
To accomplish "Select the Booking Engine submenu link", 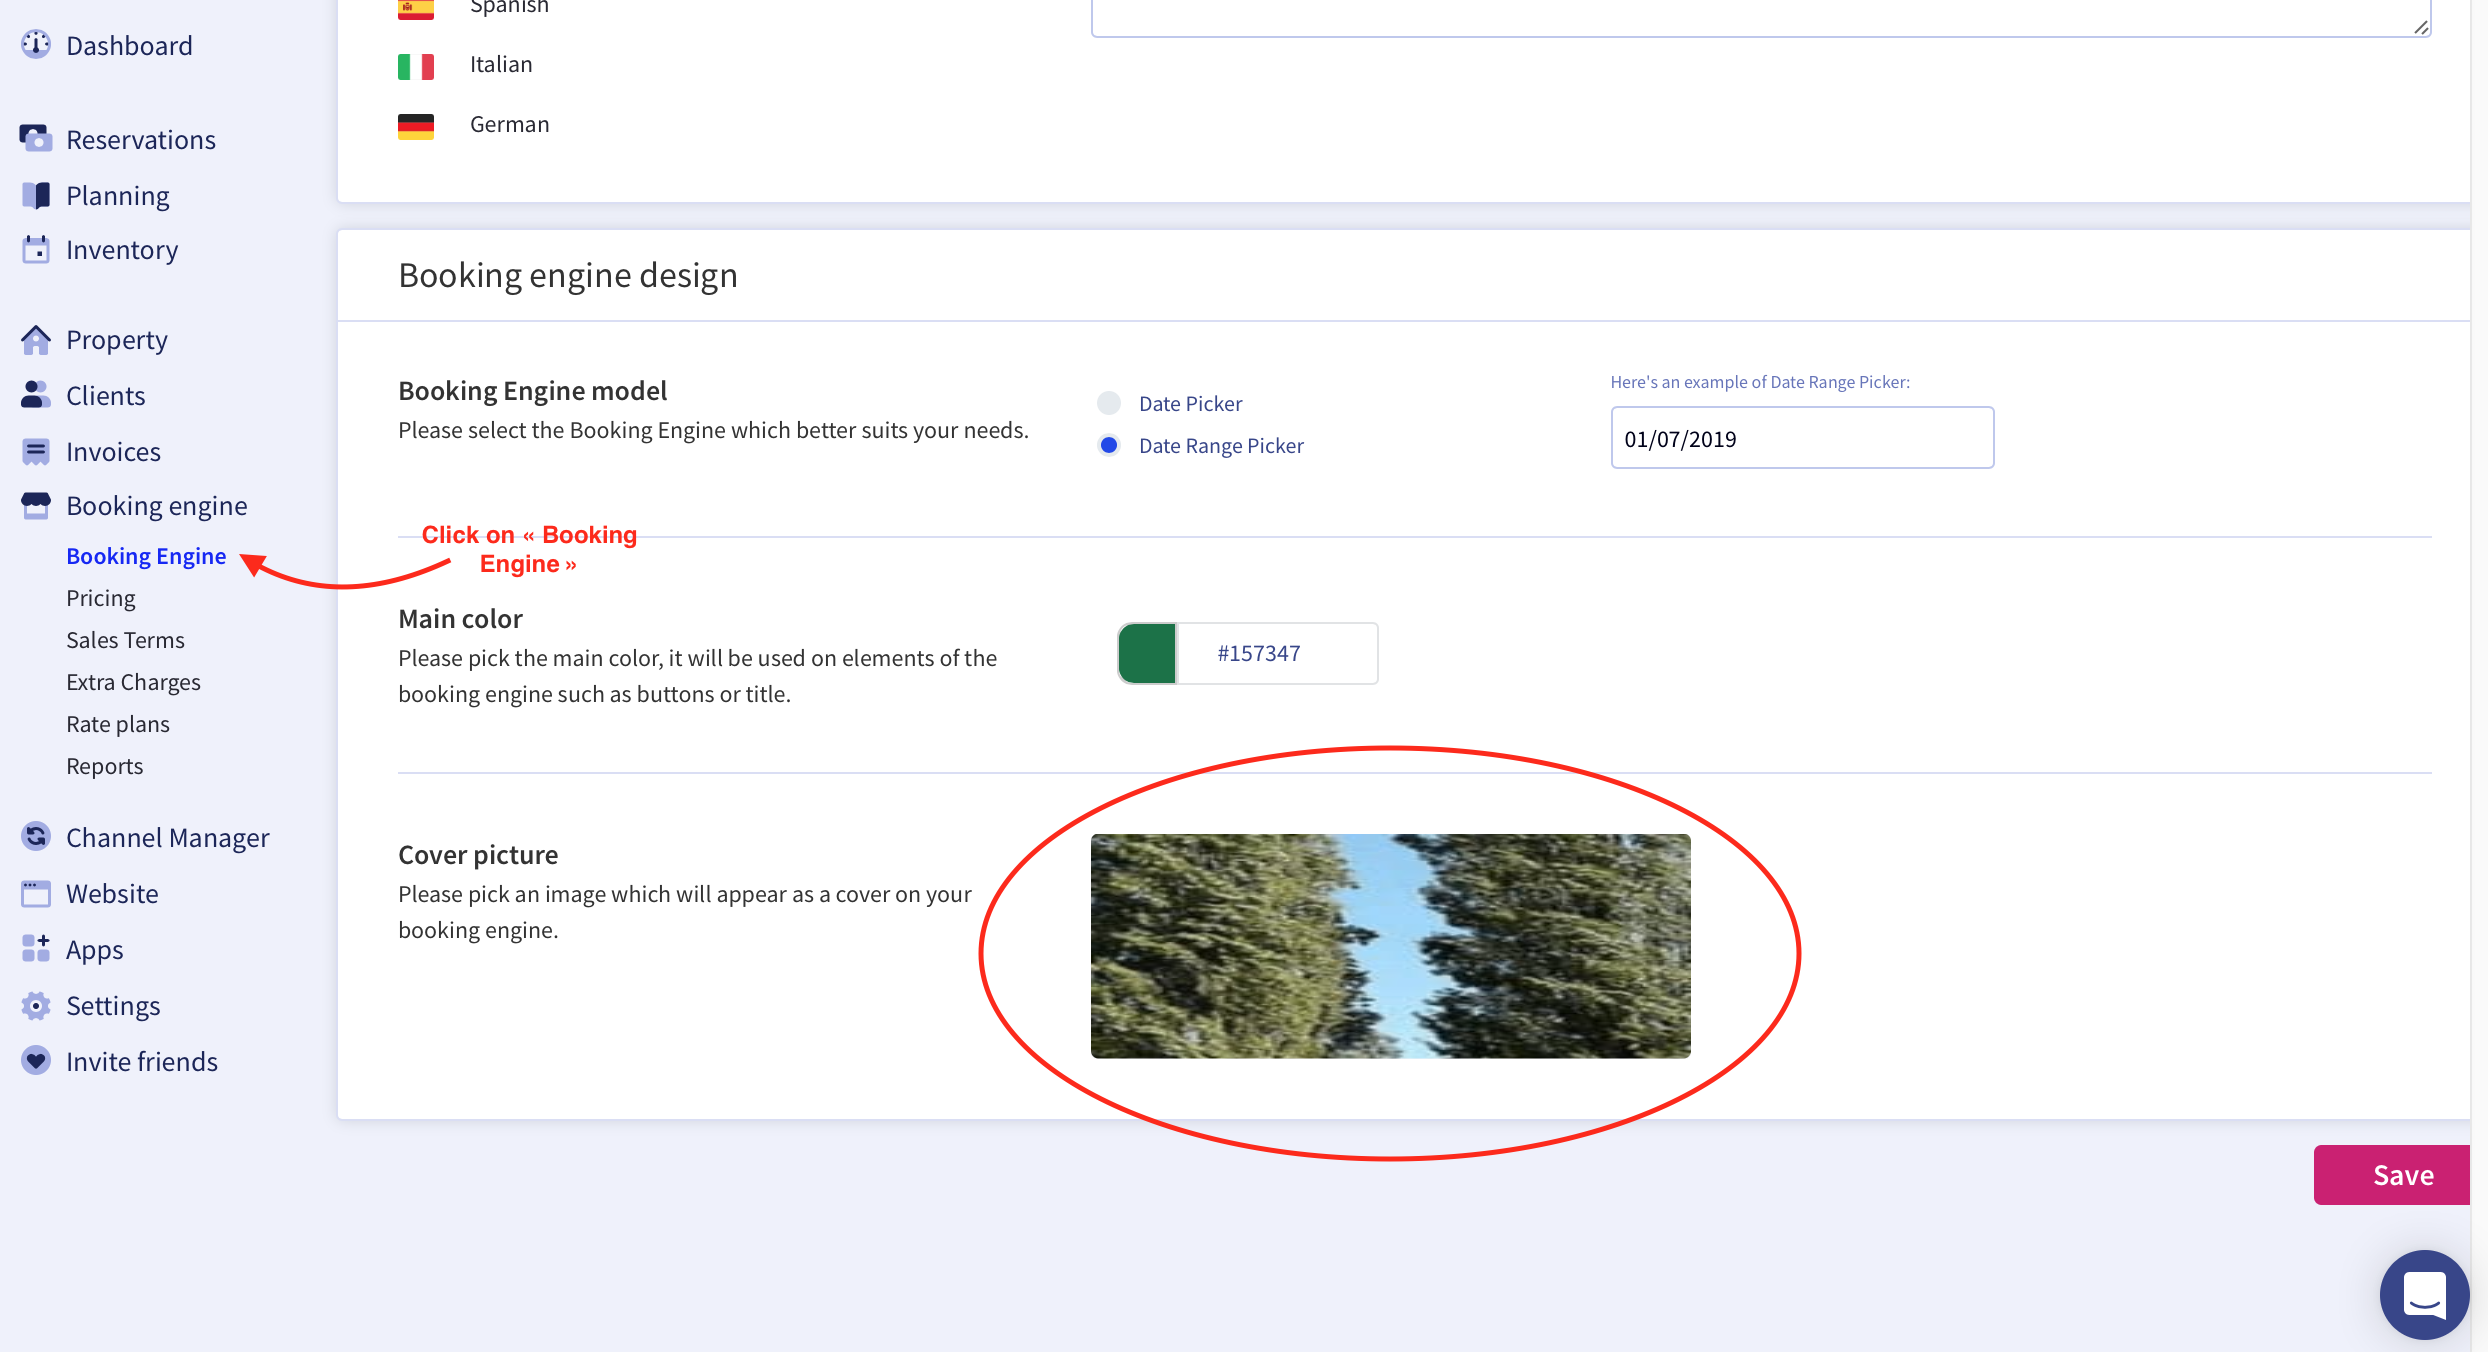I will (x=146, y=556).
